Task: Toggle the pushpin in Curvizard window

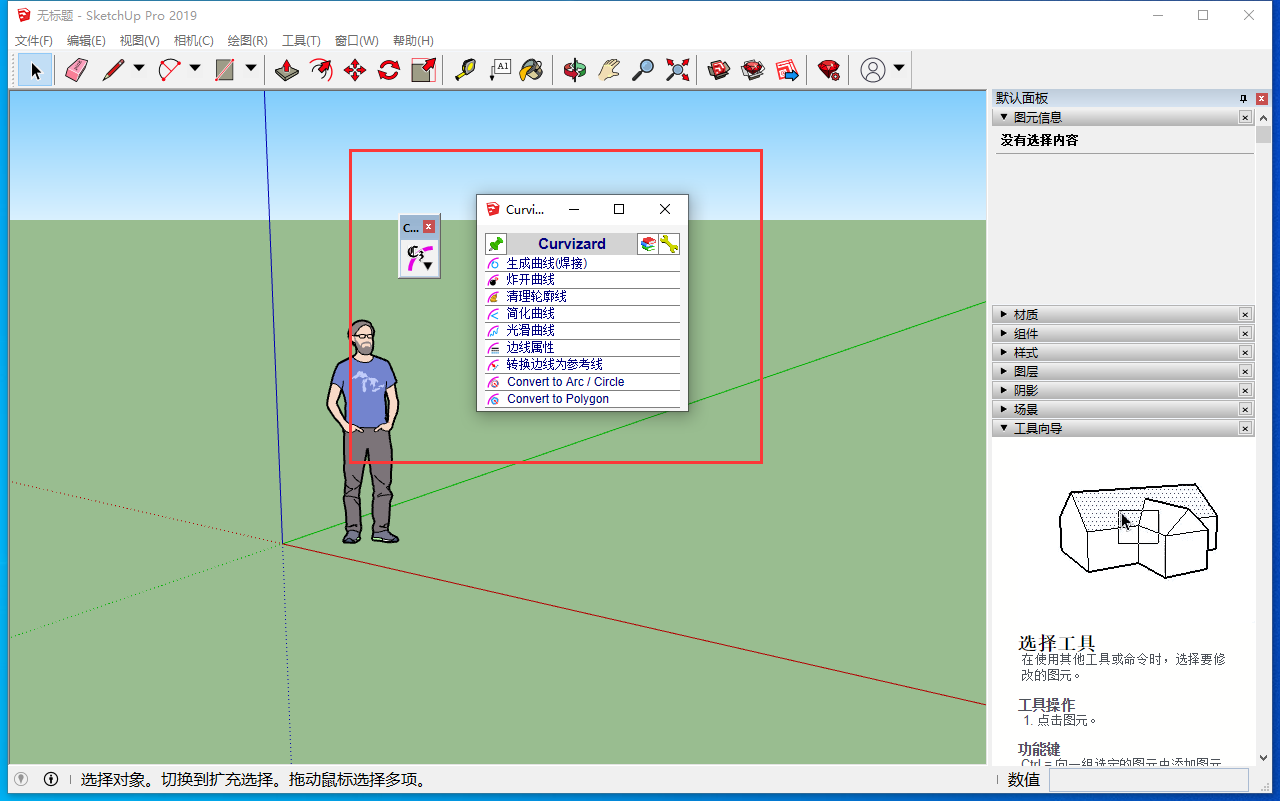Action: (x=496, y=244)
